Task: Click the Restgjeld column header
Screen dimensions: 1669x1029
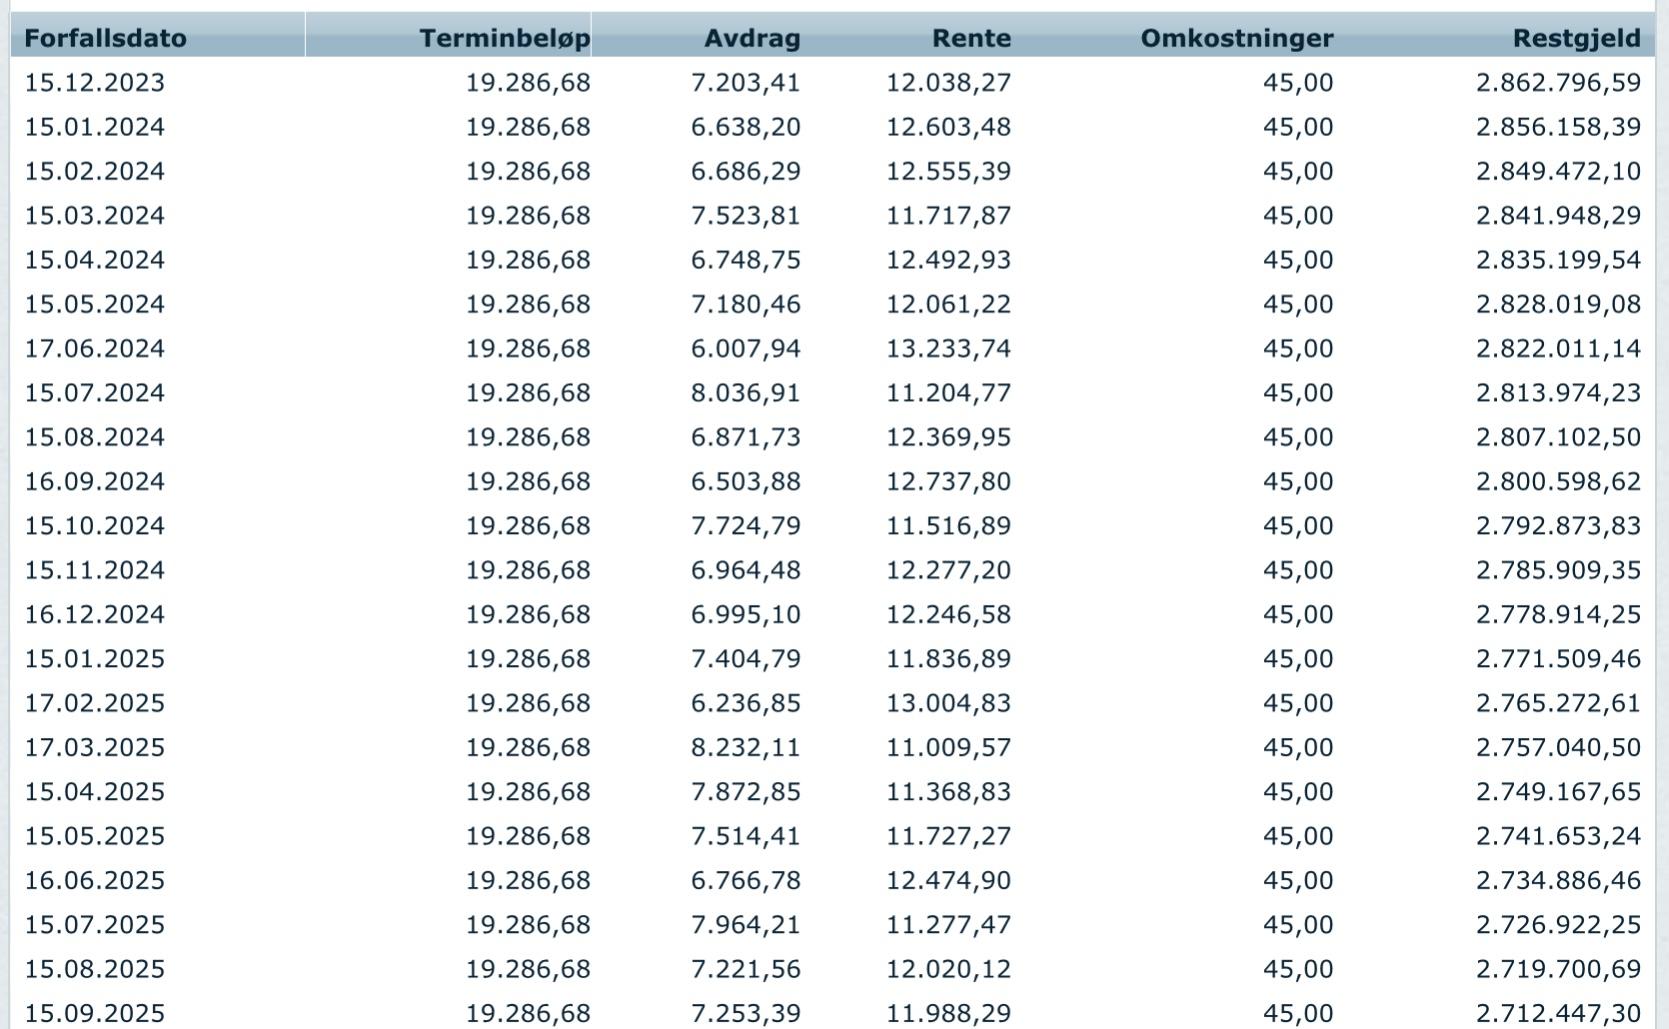Action: click(1576, 38)
